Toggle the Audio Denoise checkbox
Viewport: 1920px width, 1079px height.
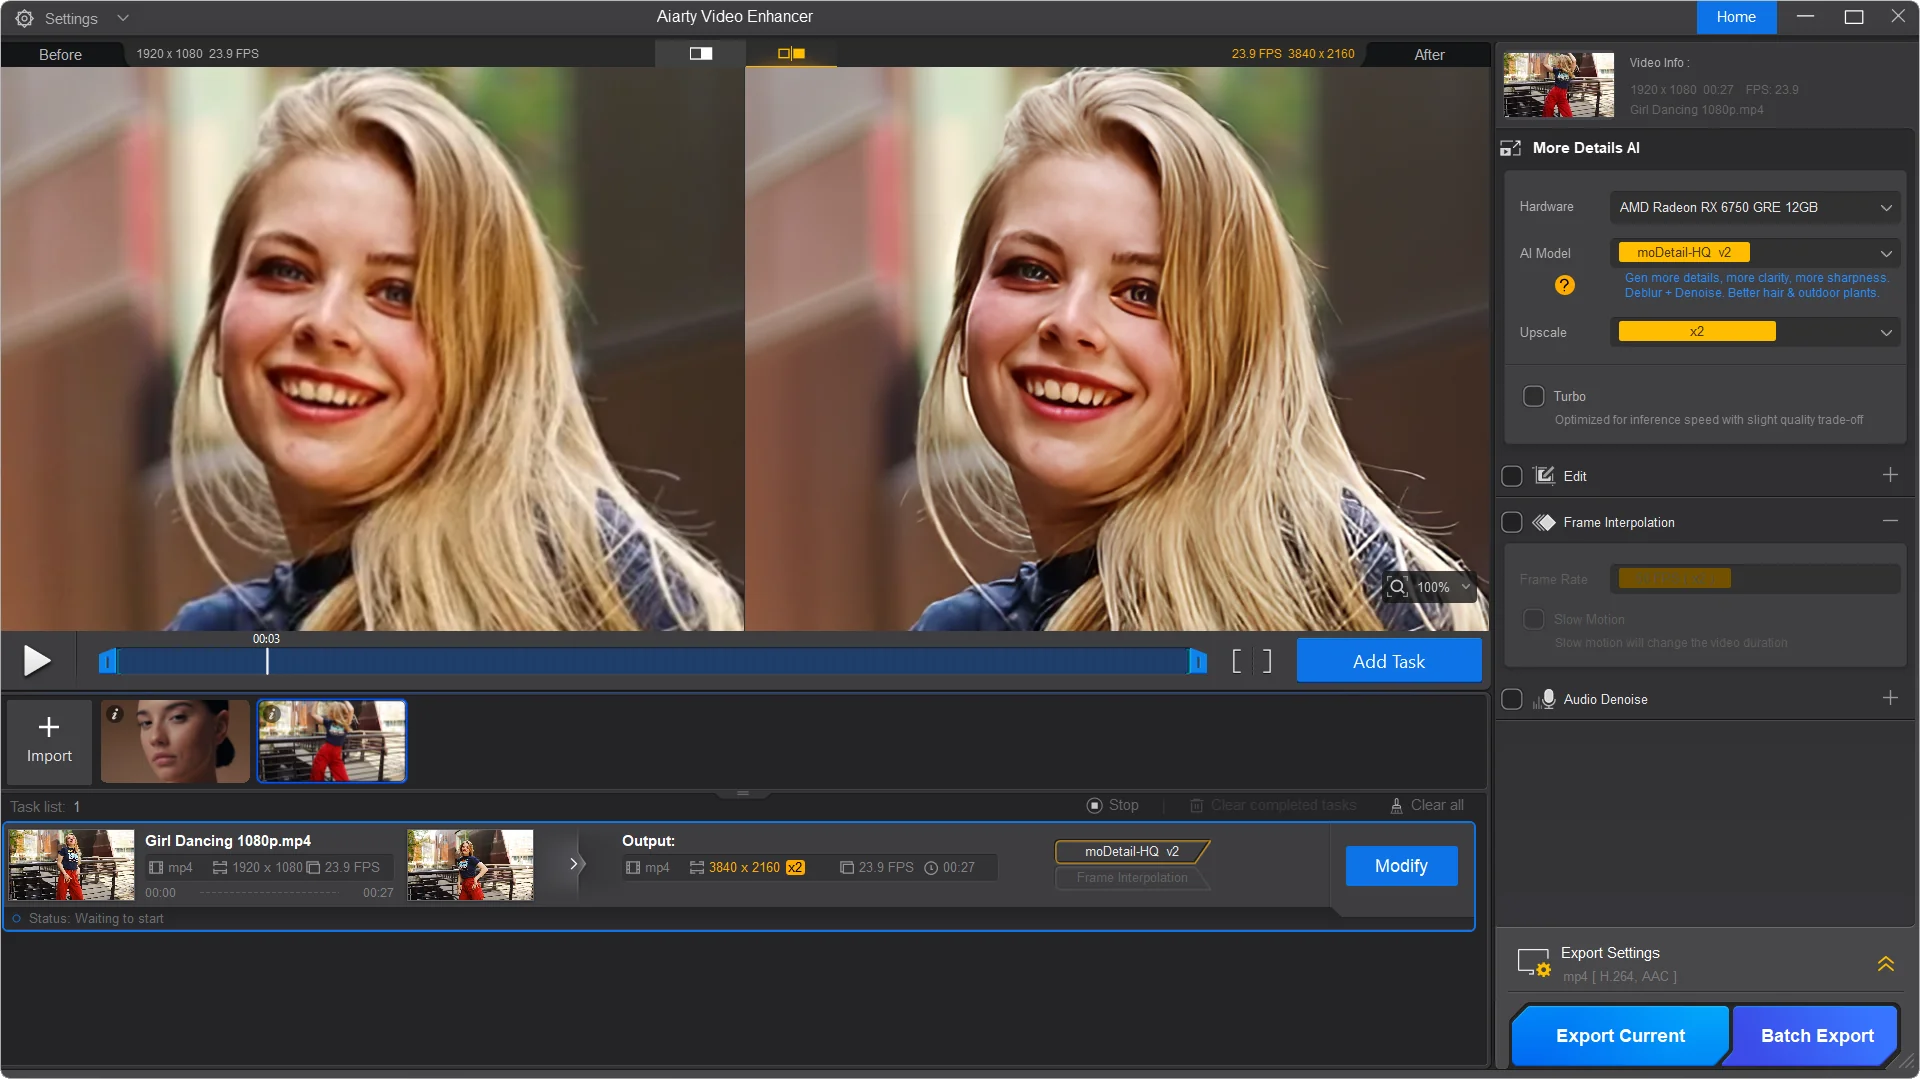pos(1512,699)
